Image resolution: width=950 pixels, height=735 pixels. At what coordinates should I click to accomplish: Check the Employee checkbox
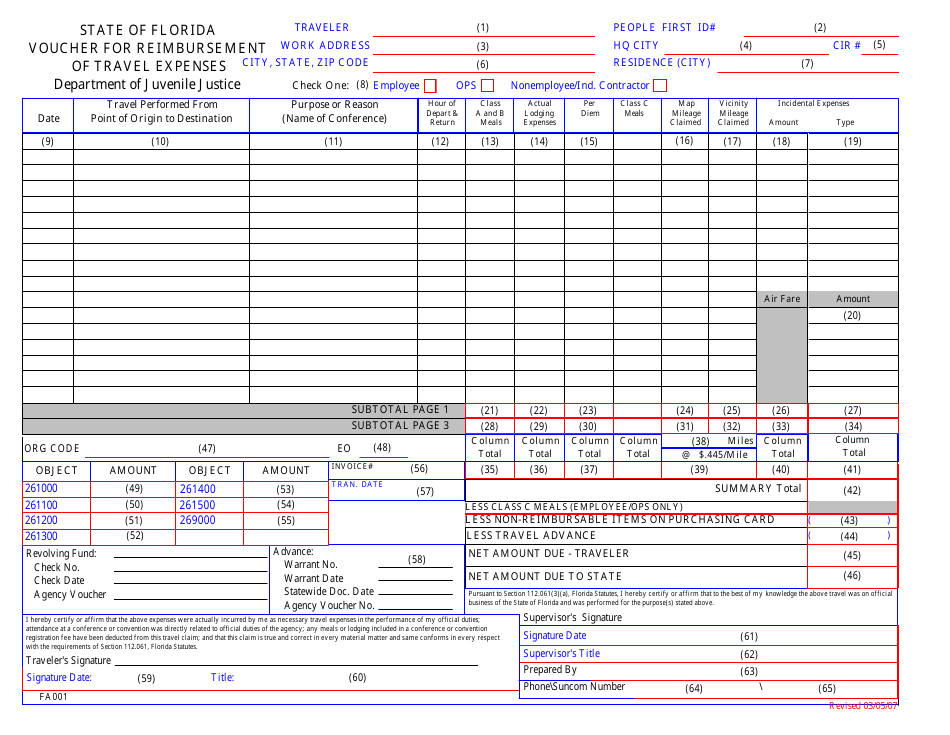[430, 85]
